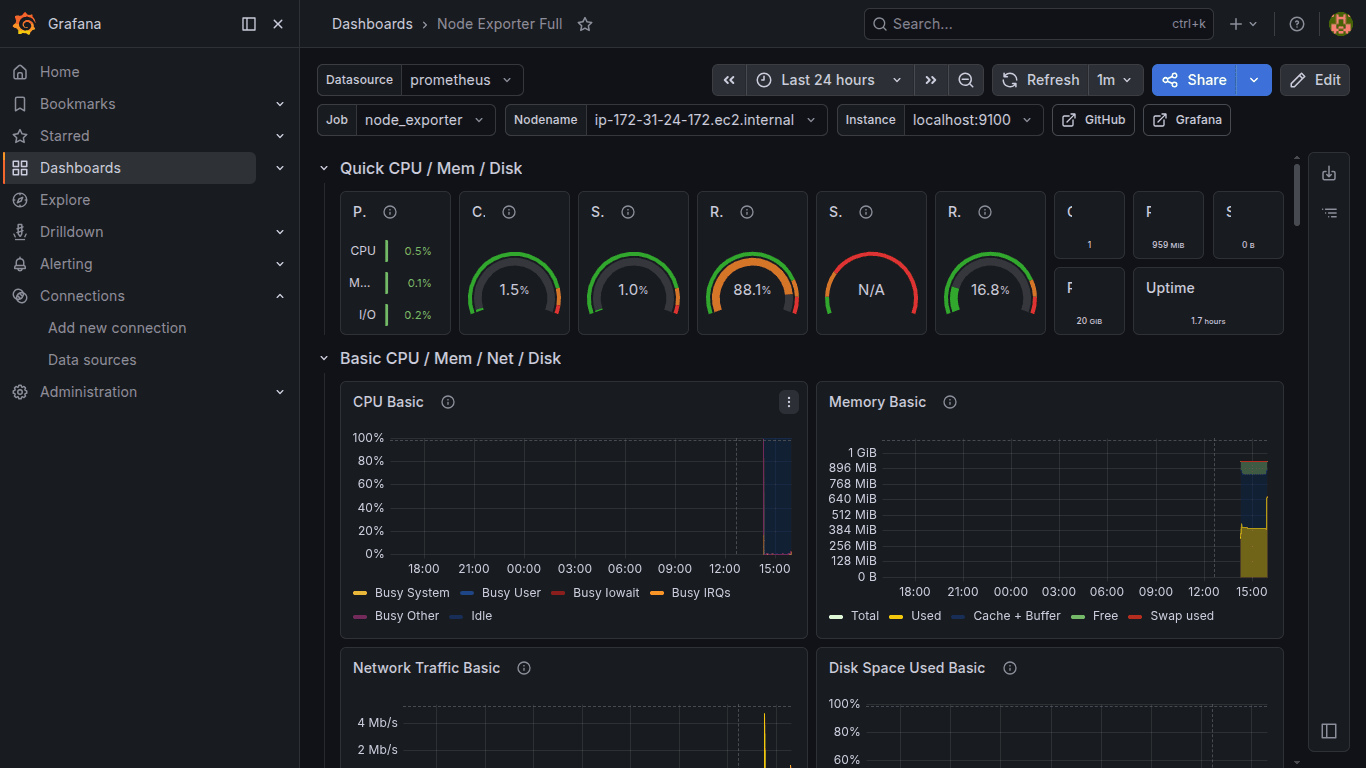
Task: Open the GitHub link button
Action: click(x=1094, y=120)
